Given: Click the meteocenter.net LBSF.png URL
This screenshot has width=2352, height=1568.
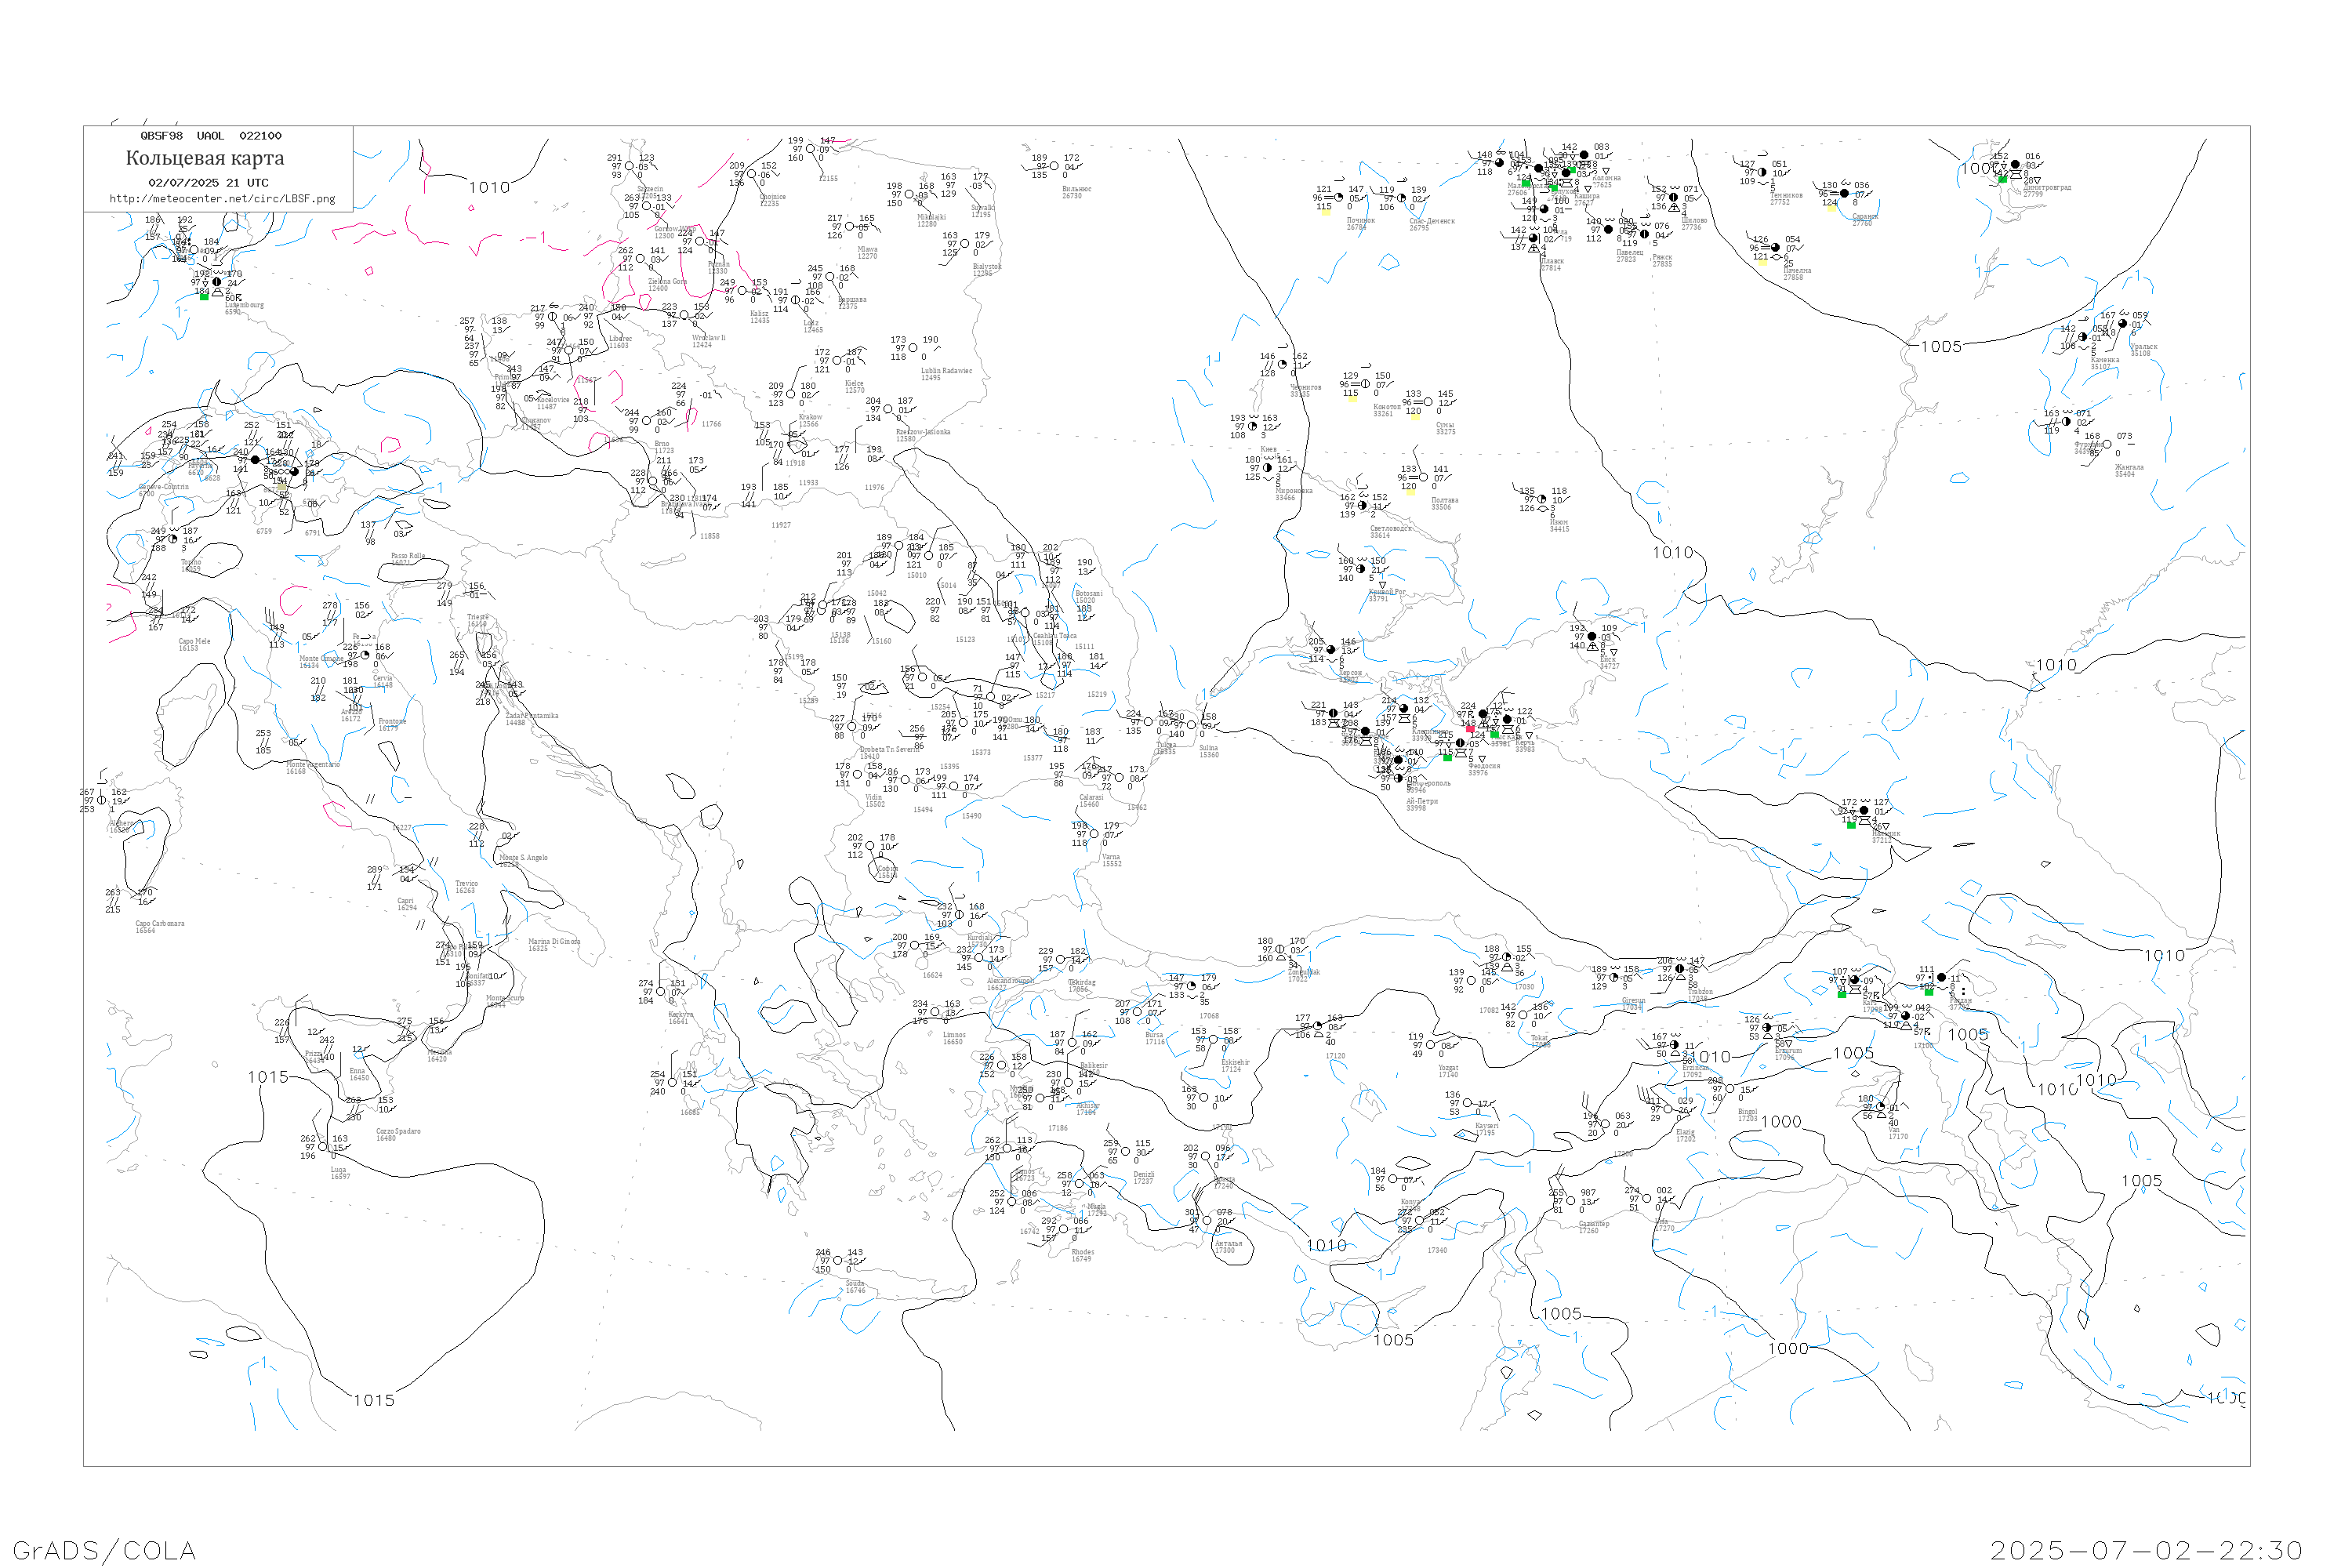Looking at the screenshot, I should coord(222,199).
